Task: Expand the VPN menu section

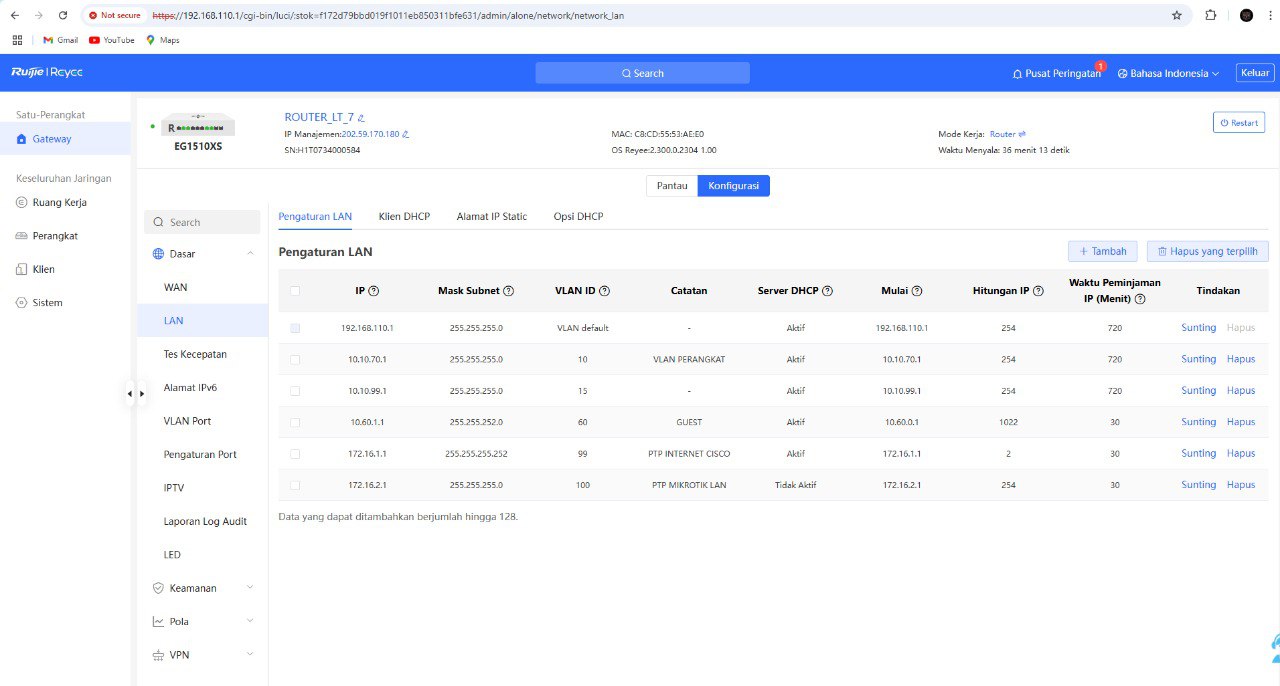Action: click(x=203, y=655)
